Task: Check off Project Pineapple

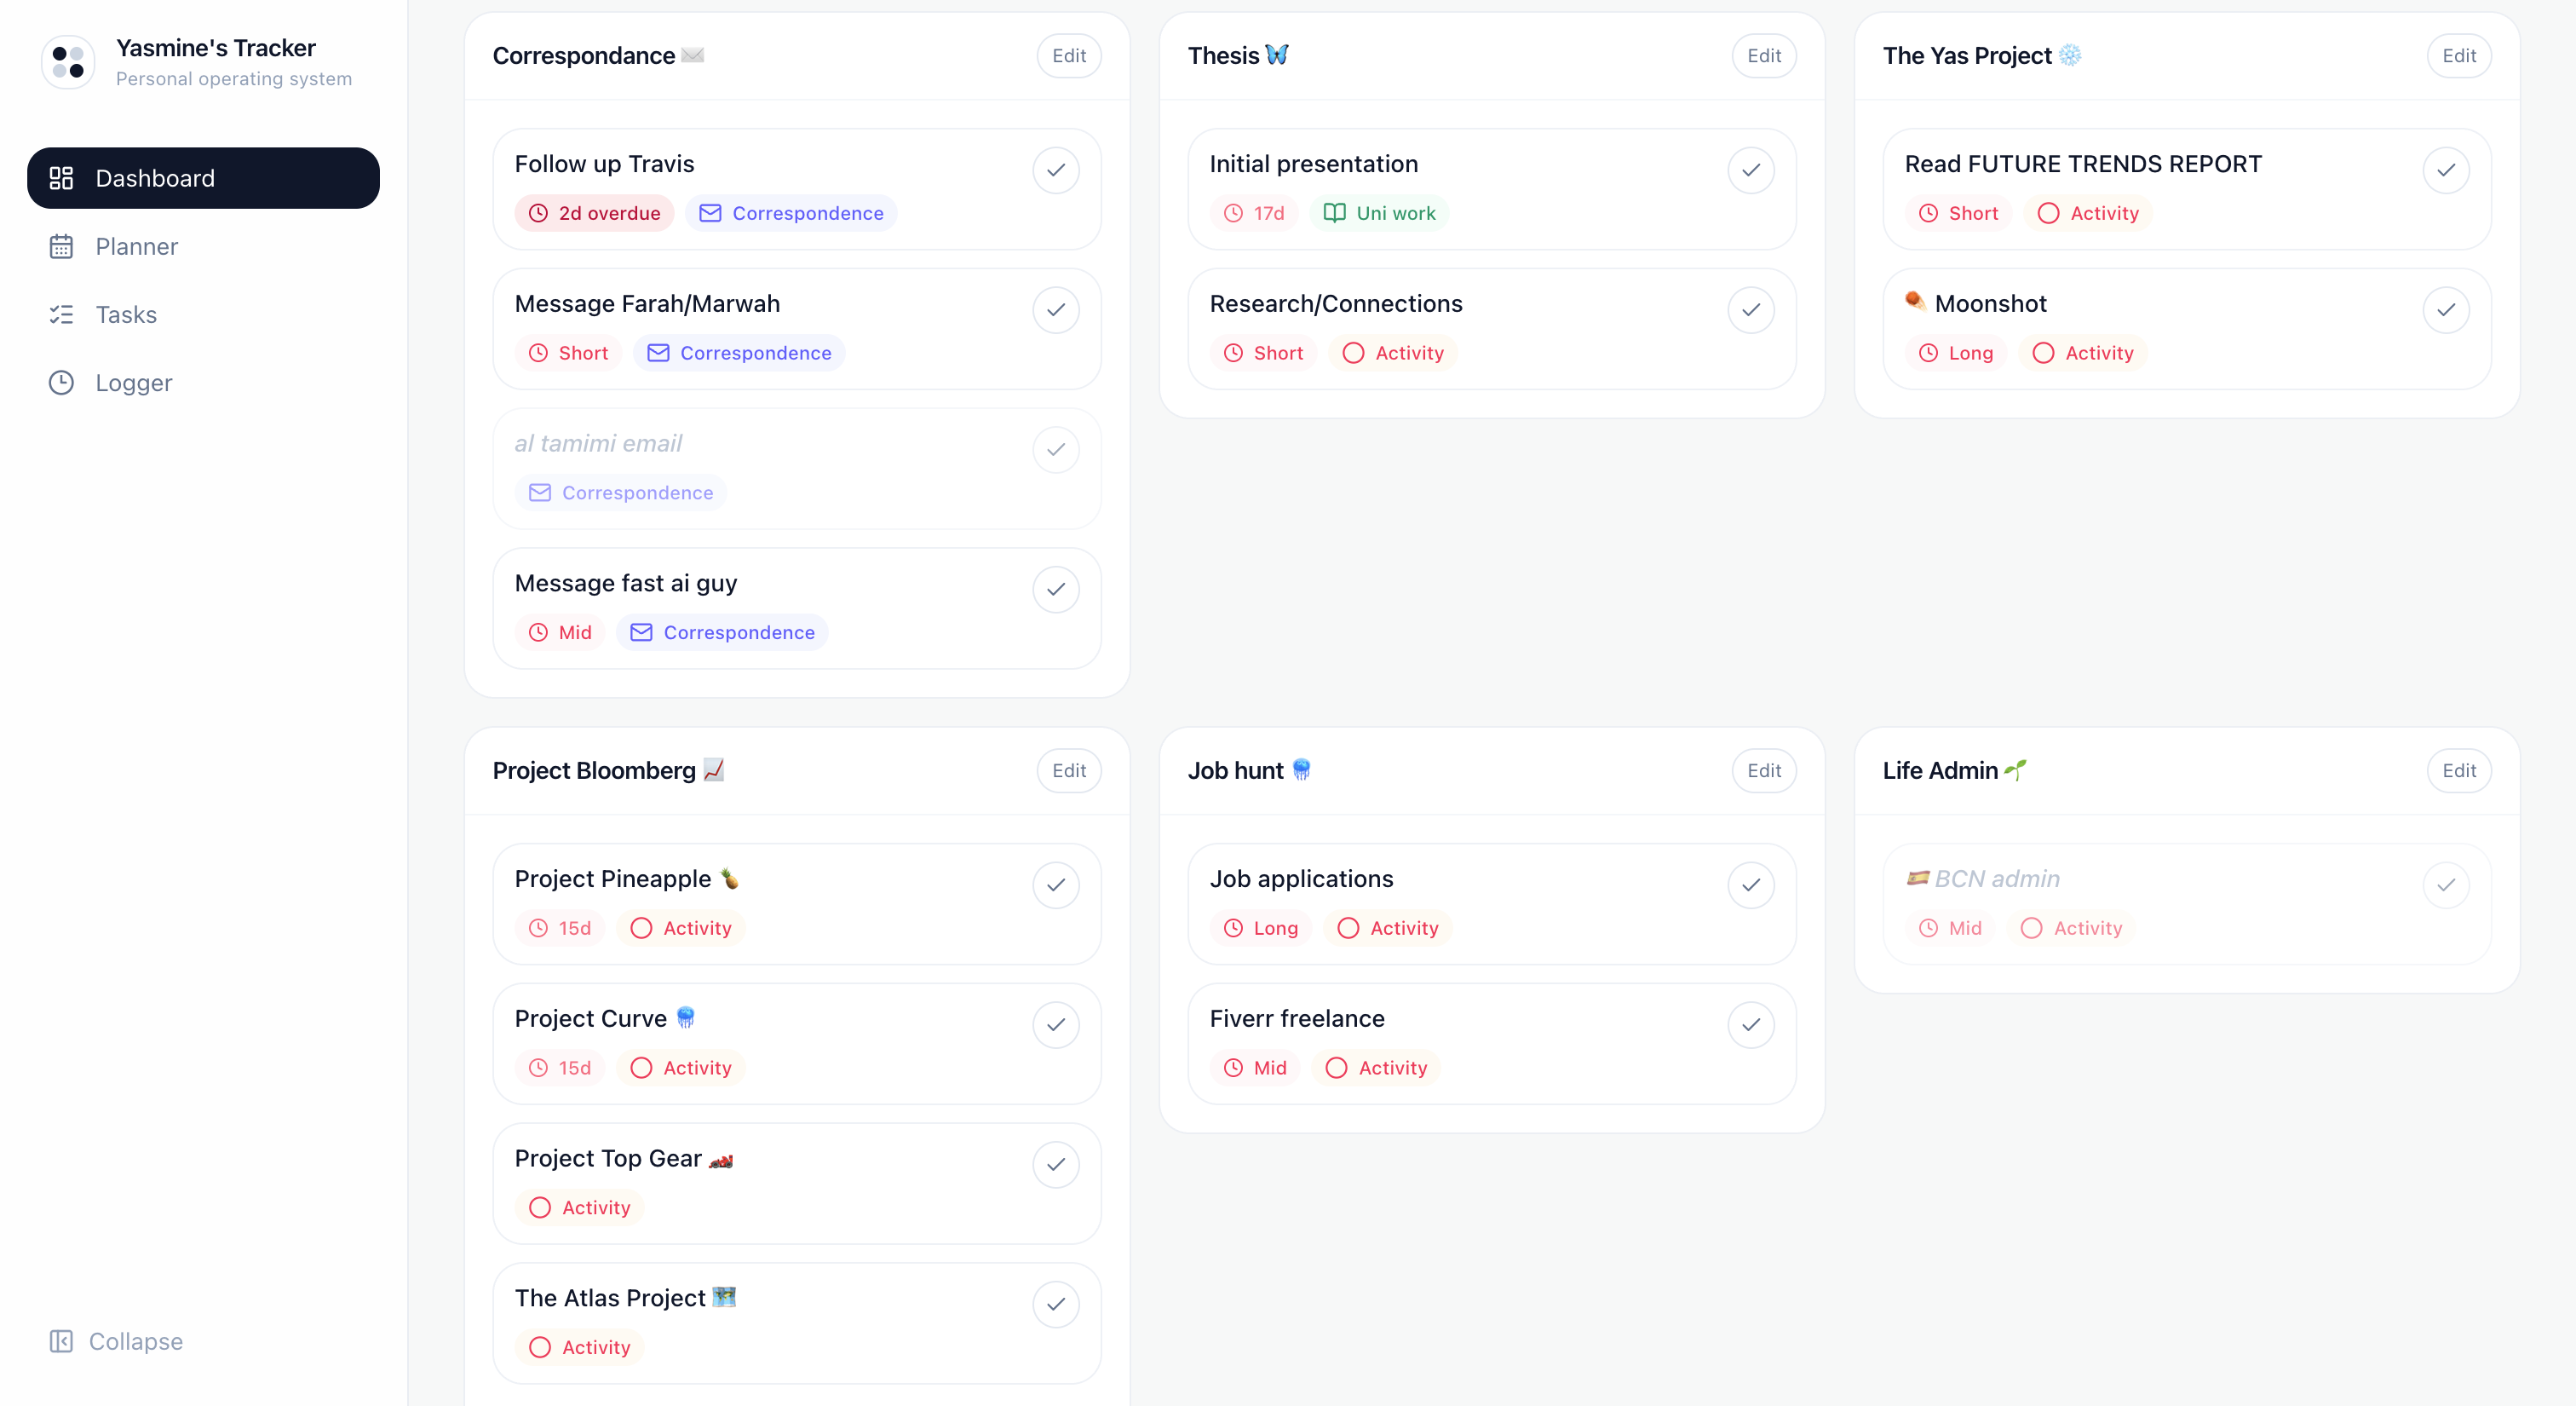Action: (x=1055, y=885)
